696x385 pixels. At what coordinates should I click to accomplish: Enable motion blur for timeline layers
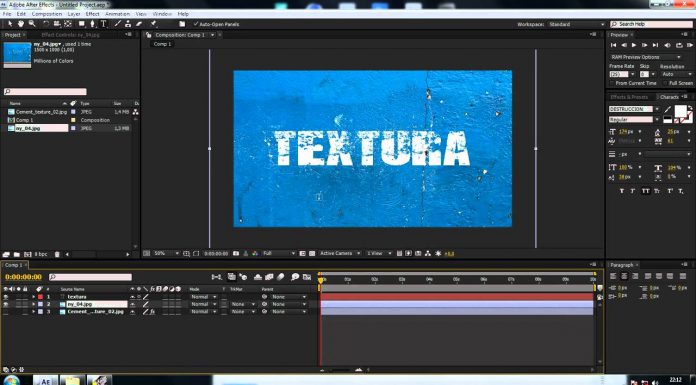[281, 277]
